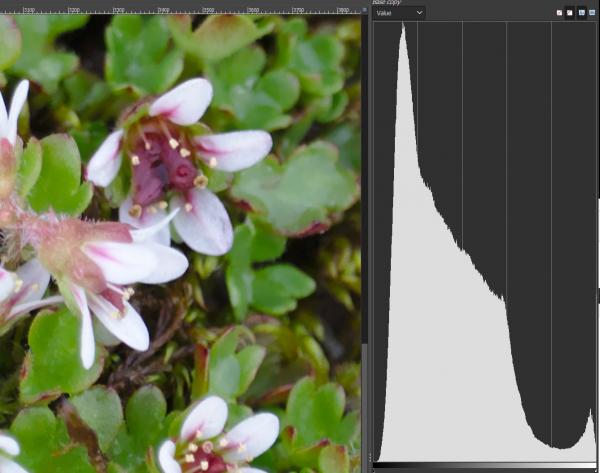Switch to linear histogram icon
The width and height of the screenshot is (600, 473).
(582, 13)
